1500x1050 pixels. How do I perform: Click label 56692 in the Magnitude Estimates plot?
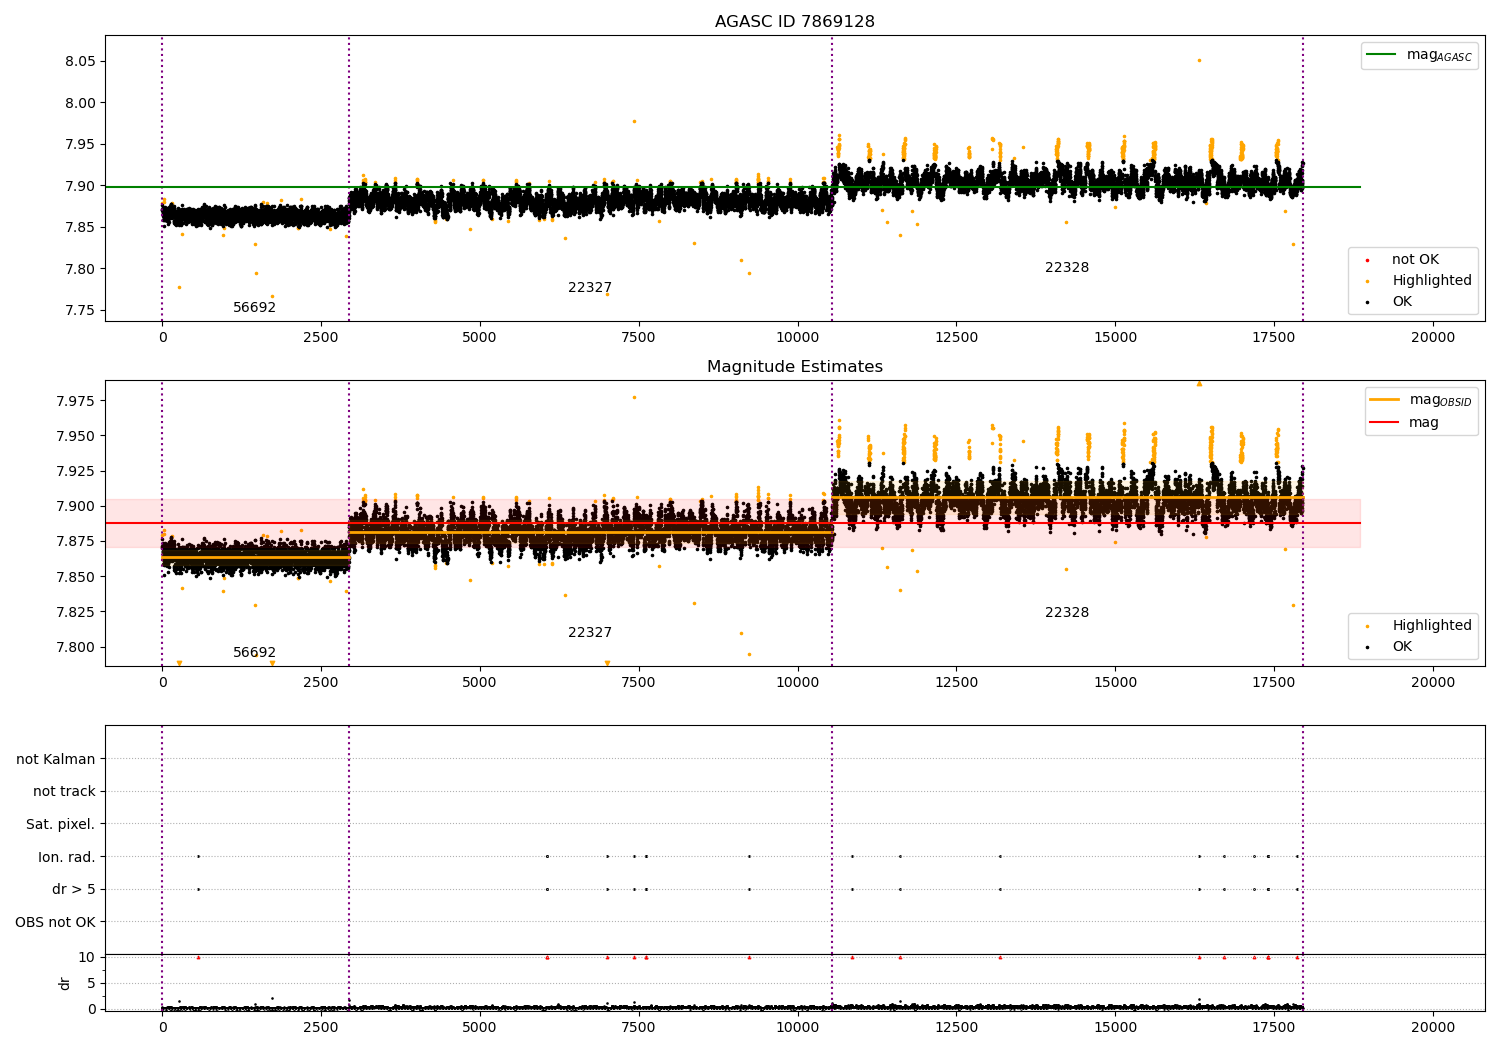(254, 653)
